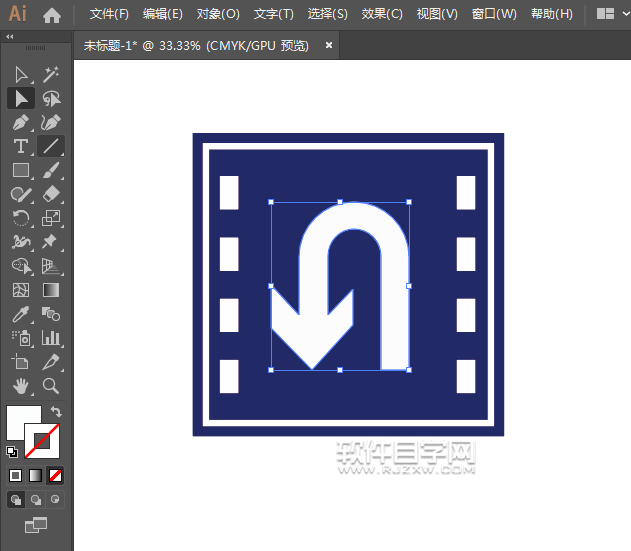631x551 pixels.
Task: Select the Rotate tool
Action: point(21,218)
